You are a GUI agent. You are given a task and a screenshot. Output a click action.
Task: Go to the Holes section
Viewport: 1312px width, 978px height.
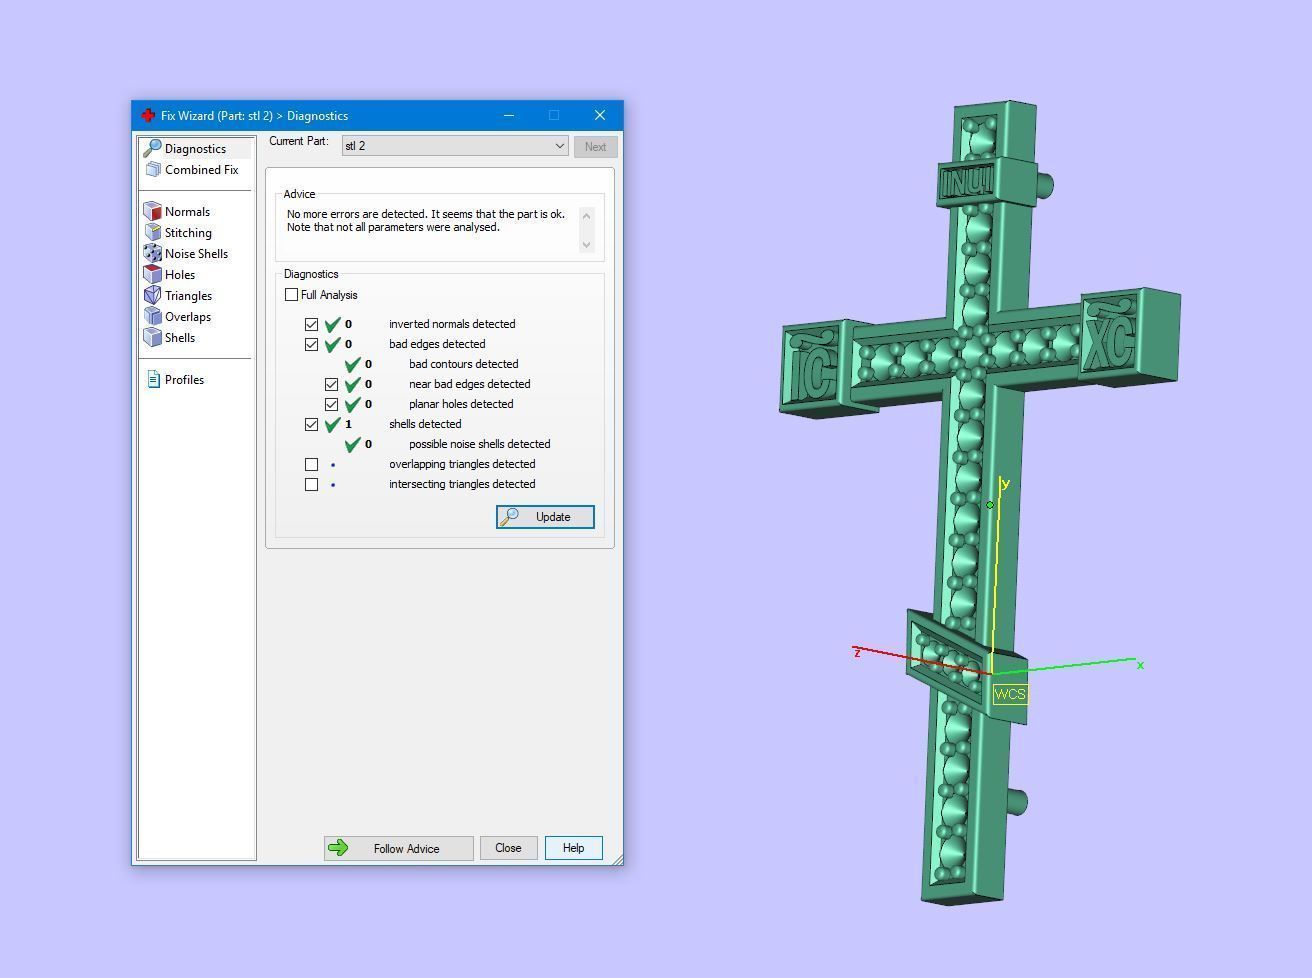tap(180, 275)
